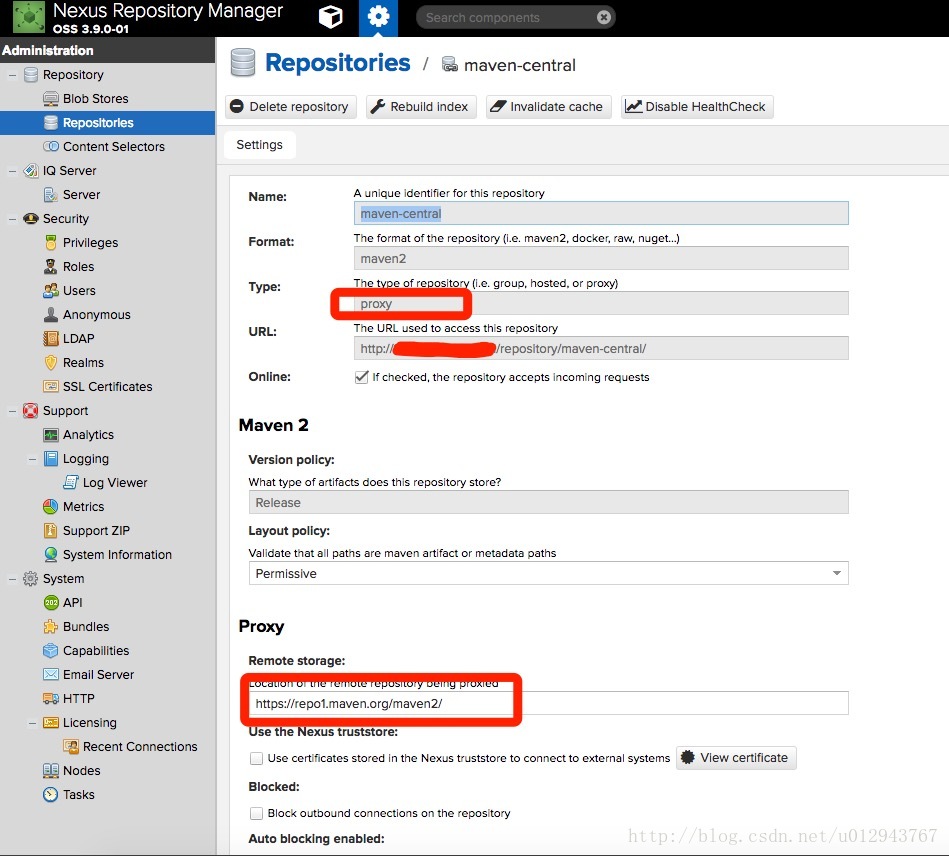949x856 pixels.
Task: Click the Privileges medal icon
Action: [51, 243]
